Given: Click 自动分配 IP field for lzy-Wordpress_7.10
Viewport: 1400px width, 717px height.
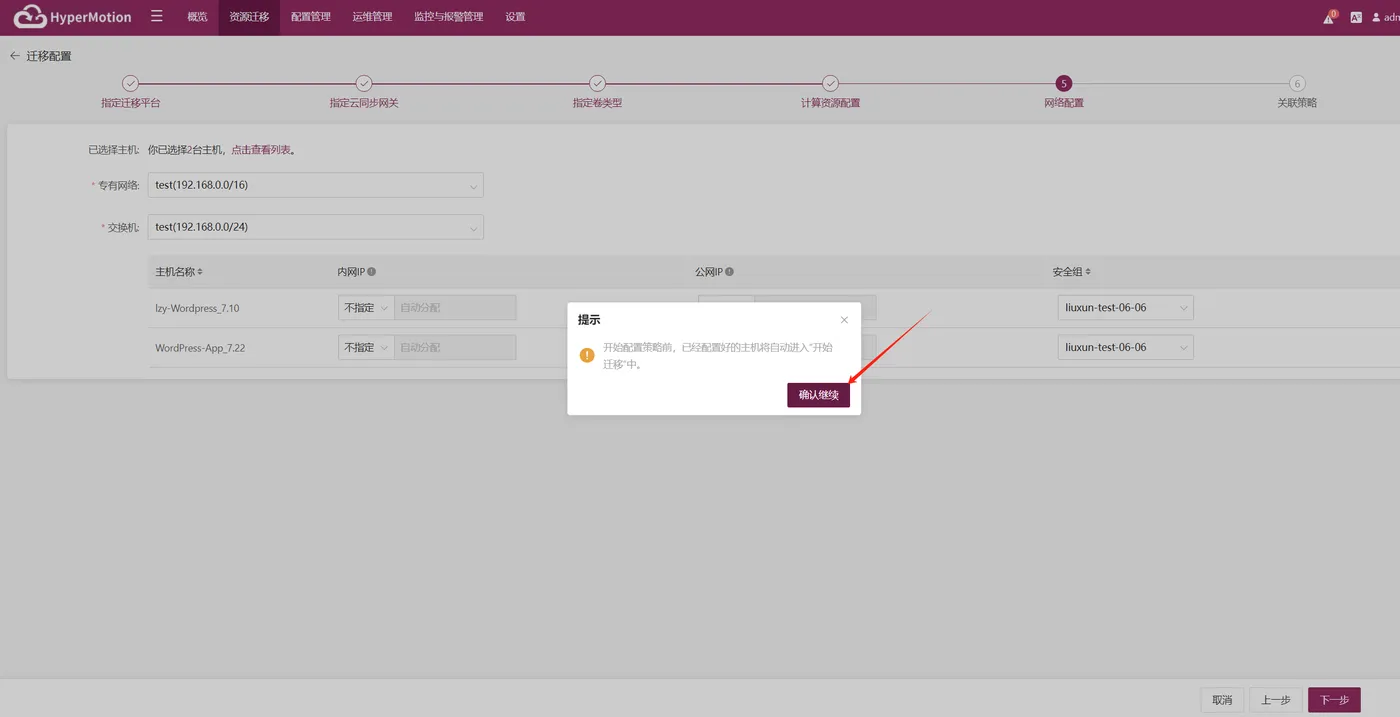Looking at the screenshot, I should click(x=455, y=308).
